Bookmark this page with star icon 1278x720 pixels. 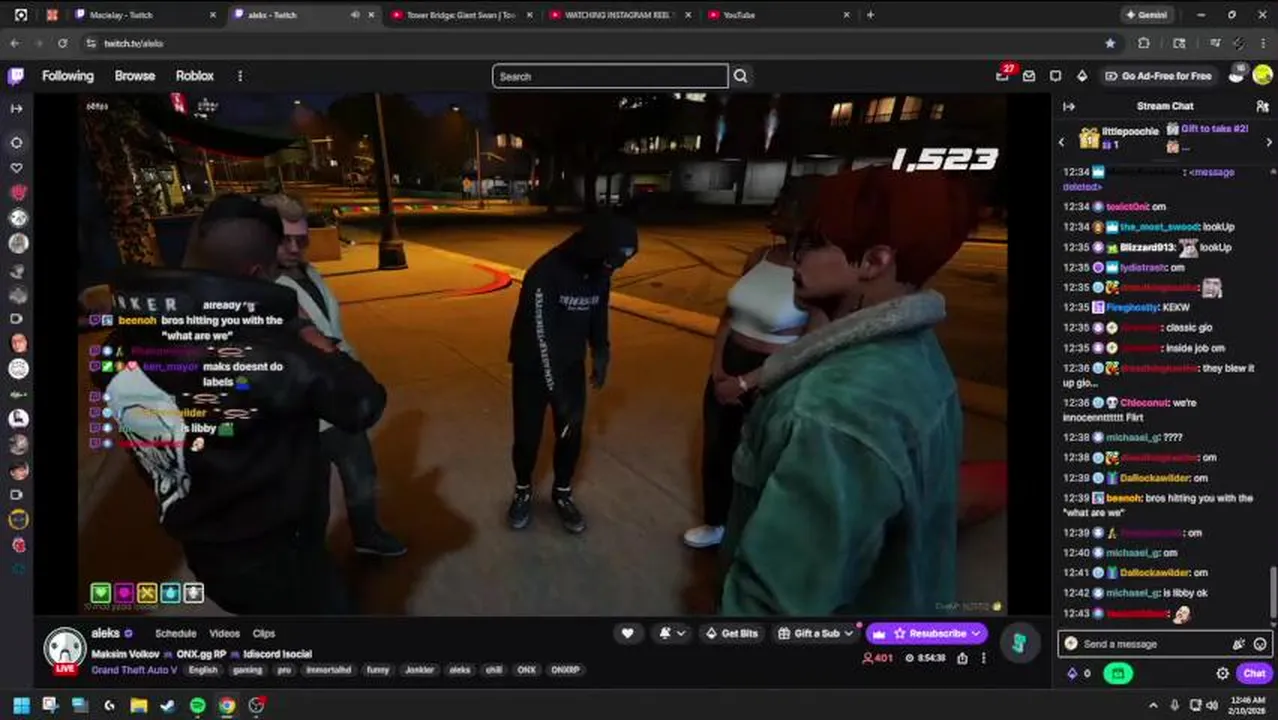point(1110,43)
